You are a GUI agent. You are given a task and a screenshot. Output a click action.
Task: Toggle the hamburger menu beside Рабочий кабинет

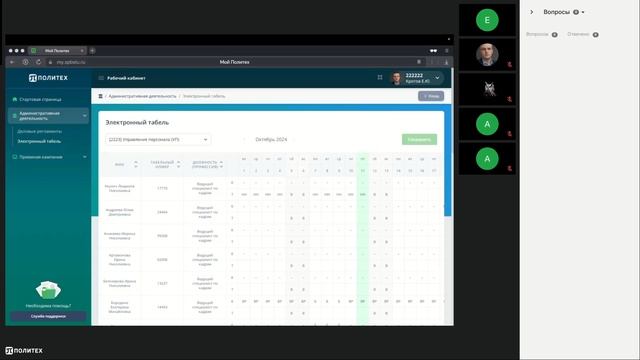point(101,78)
